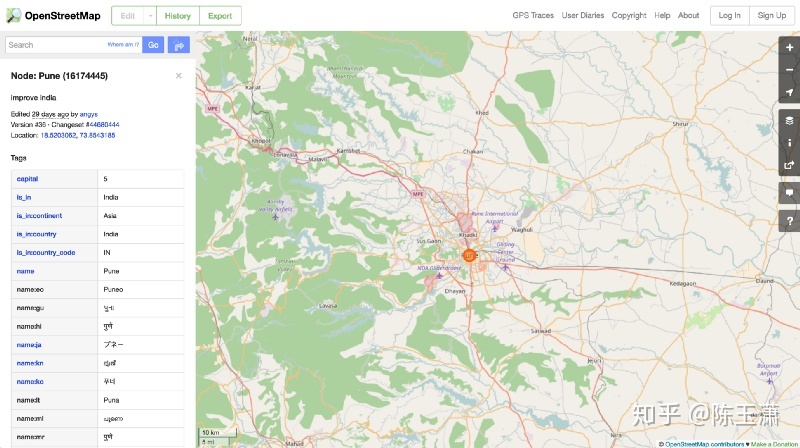Click the is_in:country_code tag key link
This screenshot has height=448, width=800.
point(45,253)
